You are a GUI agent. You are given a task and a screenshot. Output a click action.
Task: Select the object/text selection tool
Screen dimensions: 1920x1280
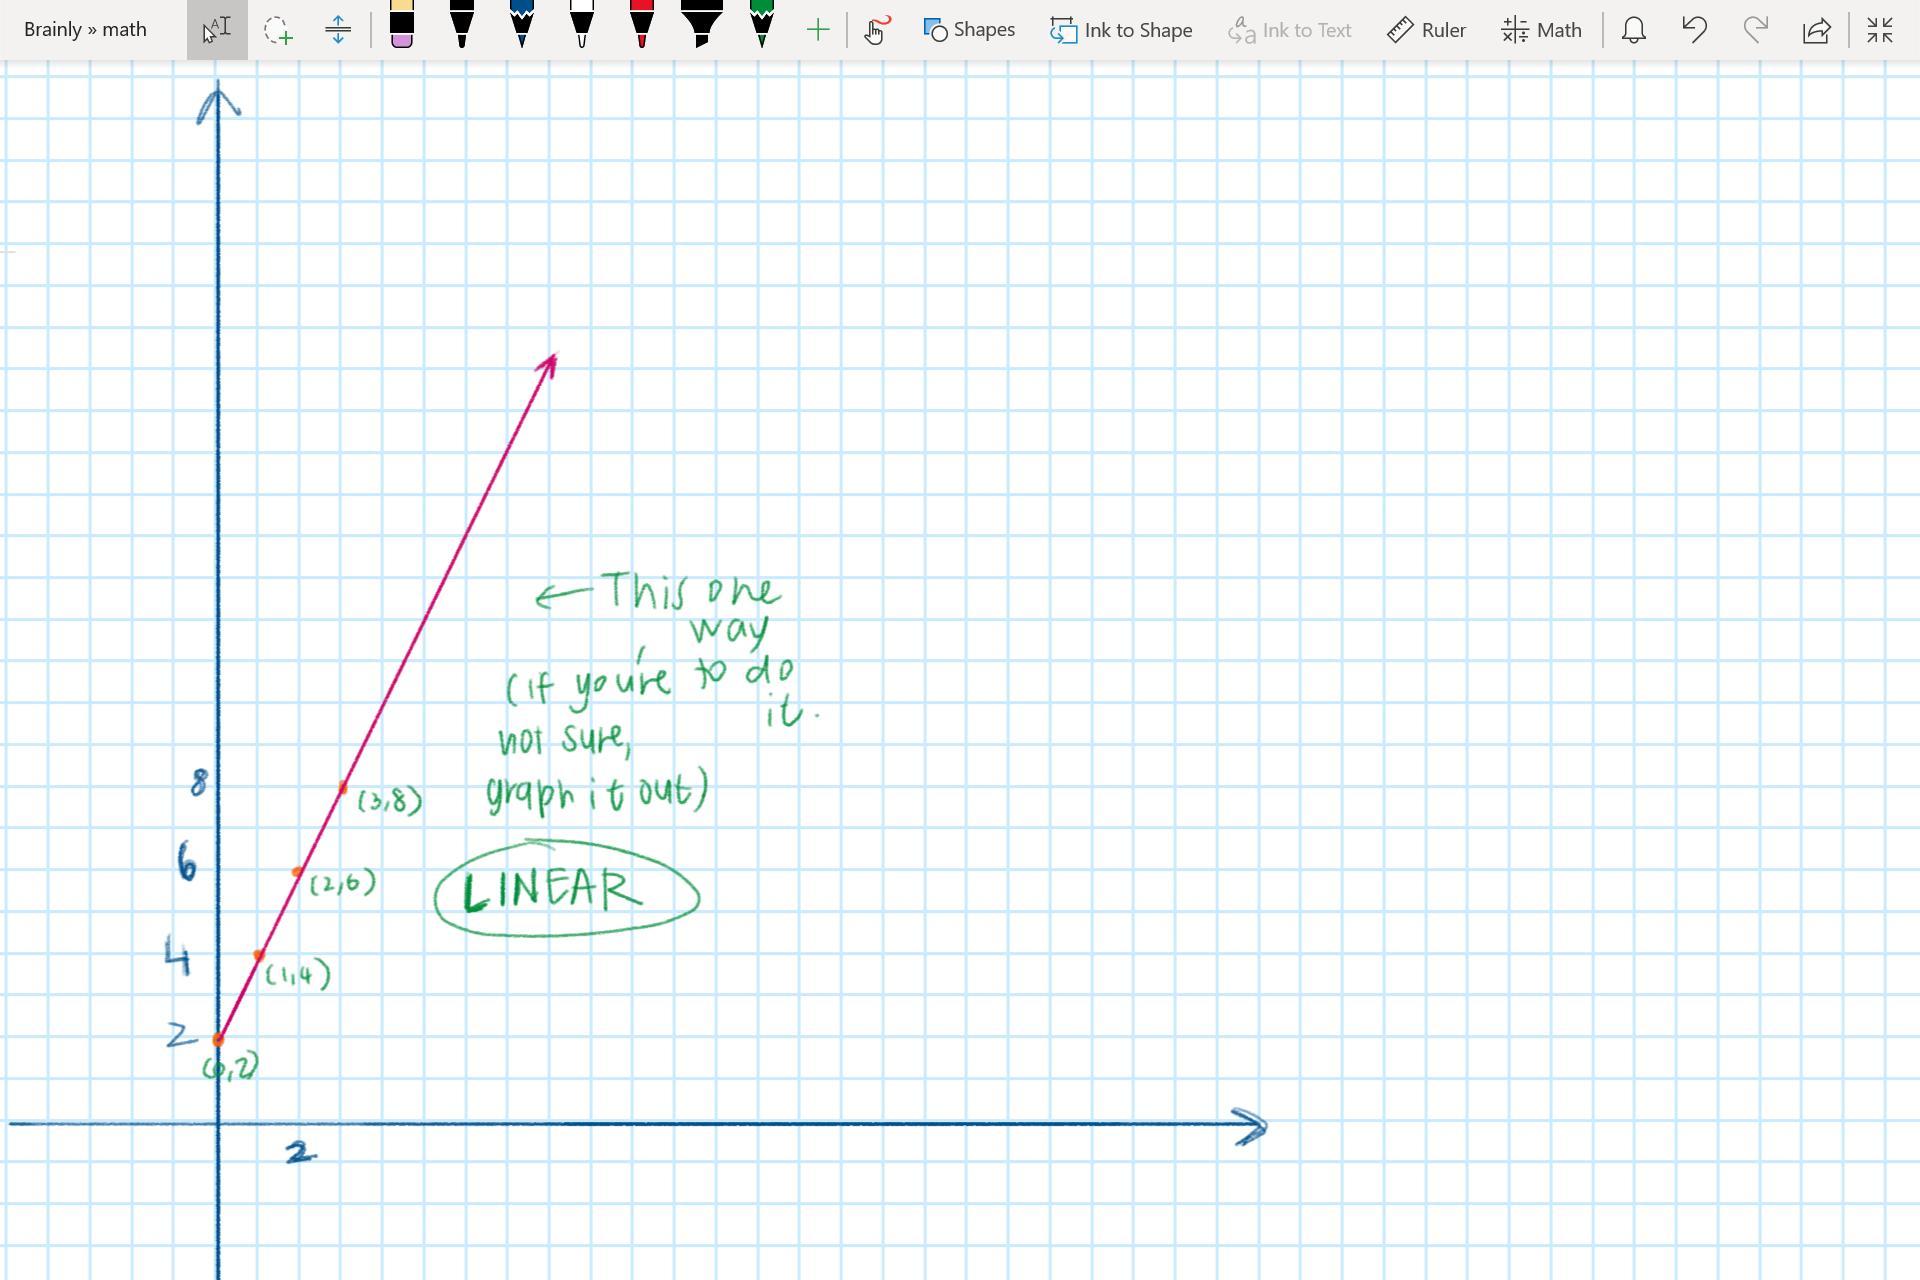tap(217, 30)
